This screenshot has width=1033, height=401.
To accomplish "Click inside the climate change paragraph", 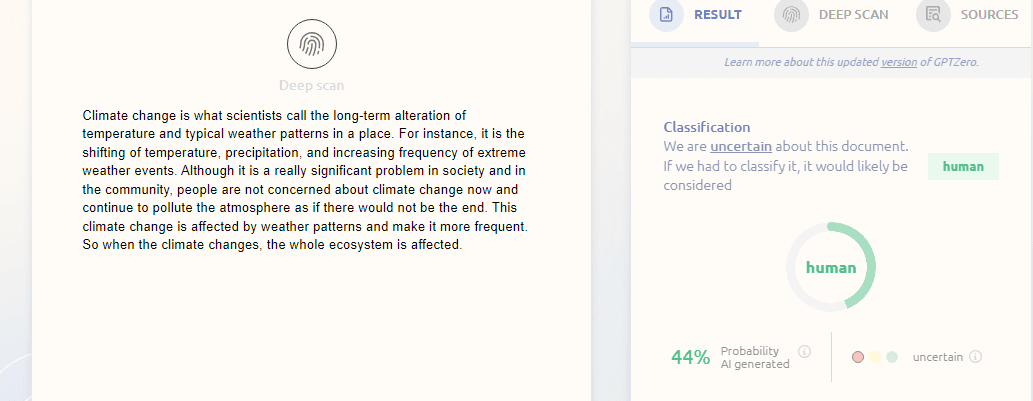I will tap(304, 180).
